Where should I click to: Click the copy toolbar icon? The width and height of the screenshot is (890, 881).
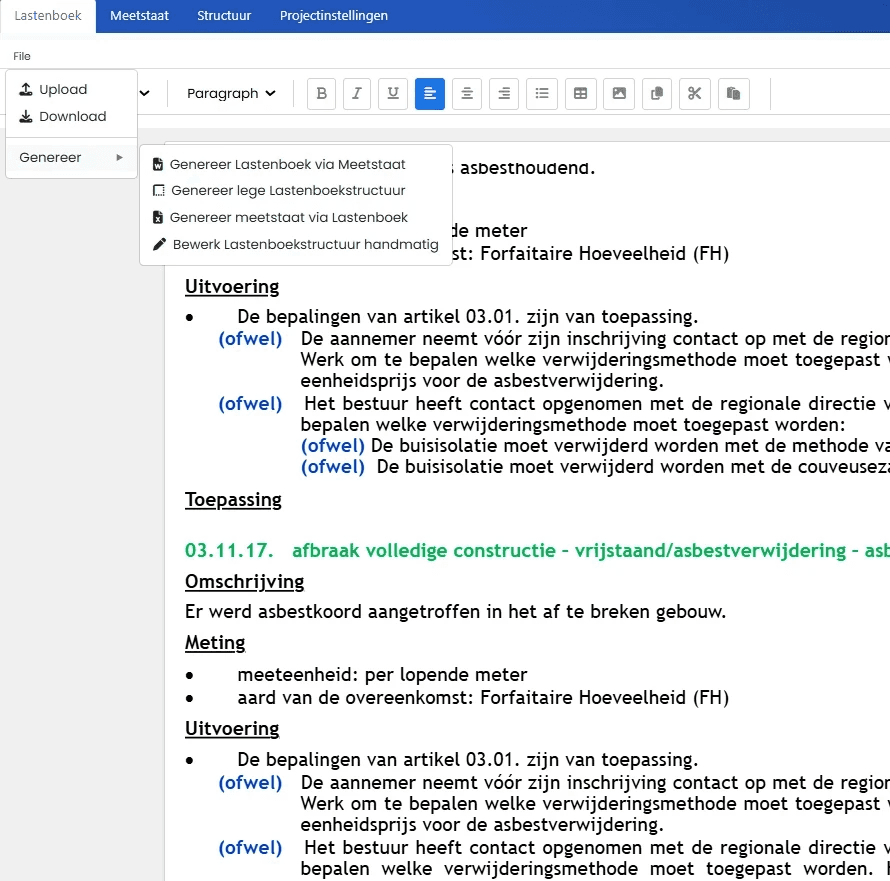(657, 94)
